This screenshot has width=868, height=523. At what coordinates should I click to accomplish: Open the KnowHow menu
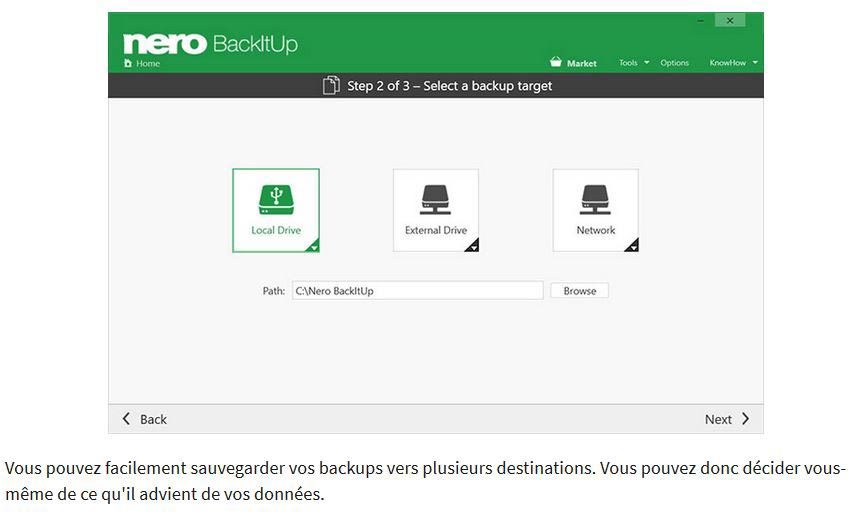(727, 63)
